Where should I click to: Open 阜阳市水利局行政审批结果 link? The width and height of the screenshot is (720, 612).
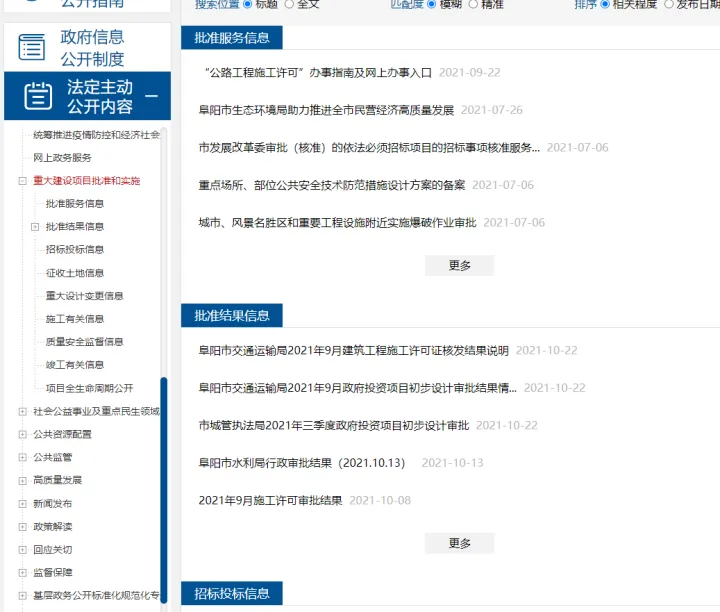[x=302, y=463]
